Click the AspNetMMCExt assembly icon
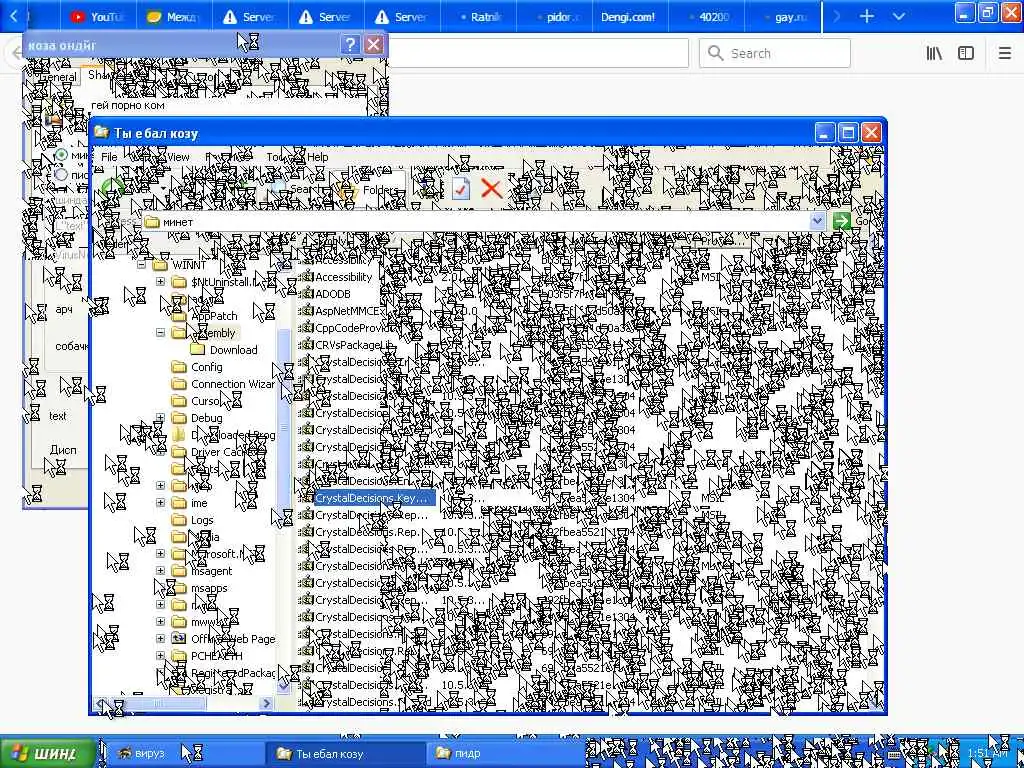Screen dimensions: 1024x768 tap(306, 311)
